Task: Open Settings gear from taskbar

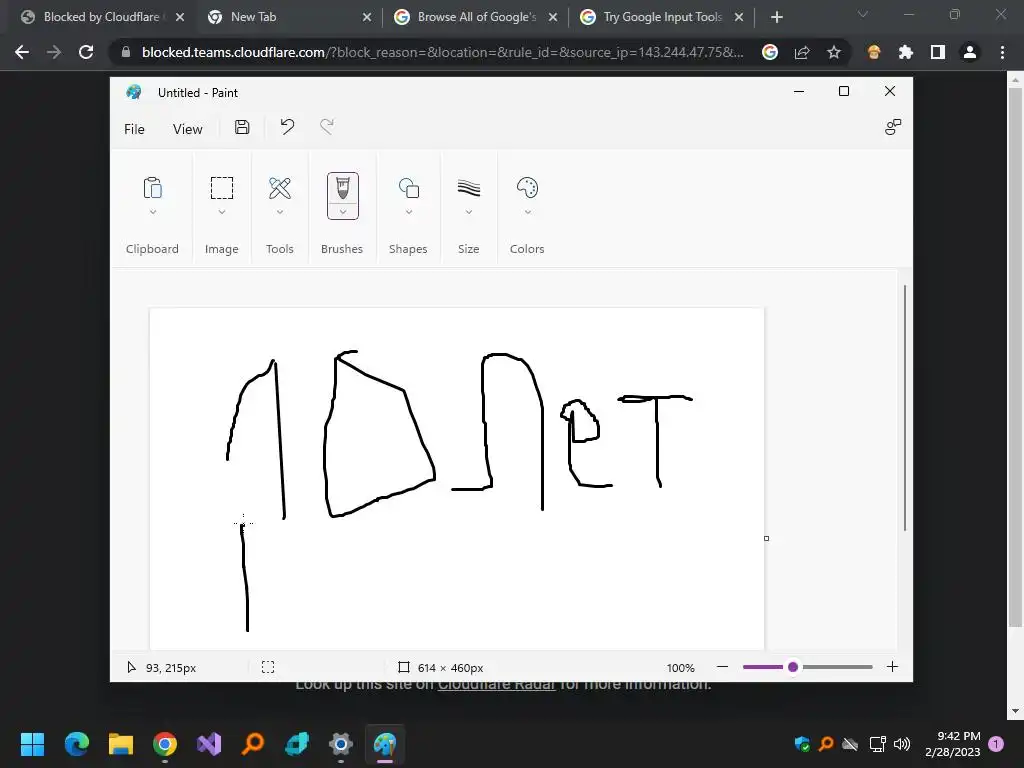Action: [x=341, y=744]
